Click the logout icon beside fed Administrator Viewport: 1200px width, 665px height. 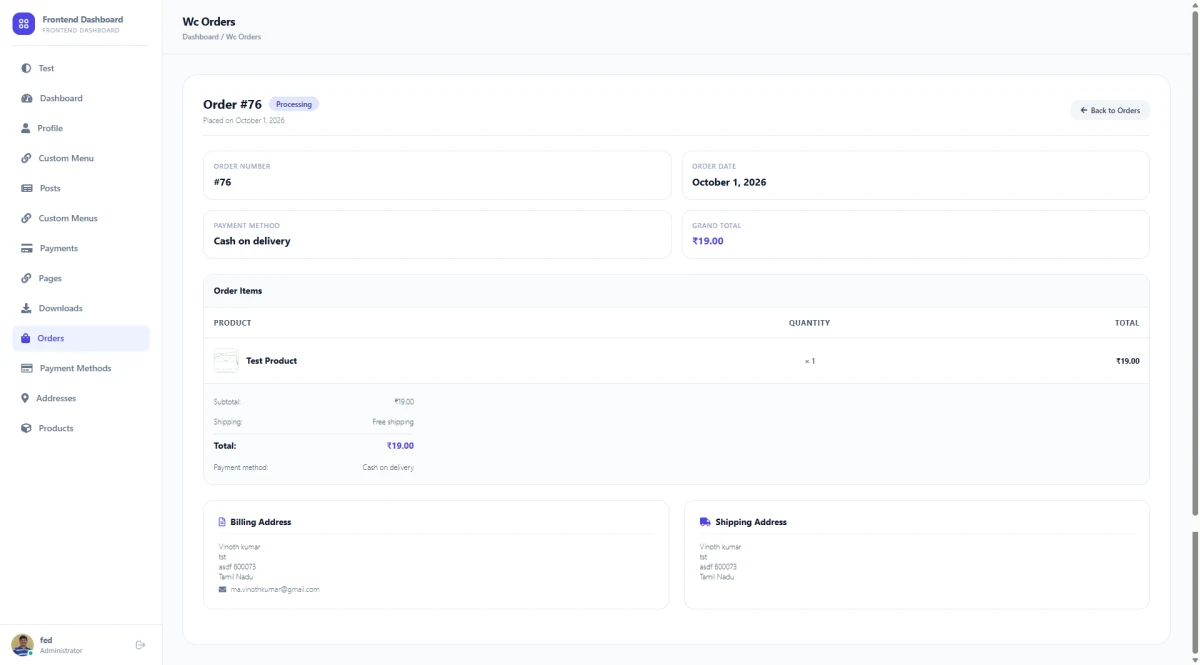click(140, 645)
